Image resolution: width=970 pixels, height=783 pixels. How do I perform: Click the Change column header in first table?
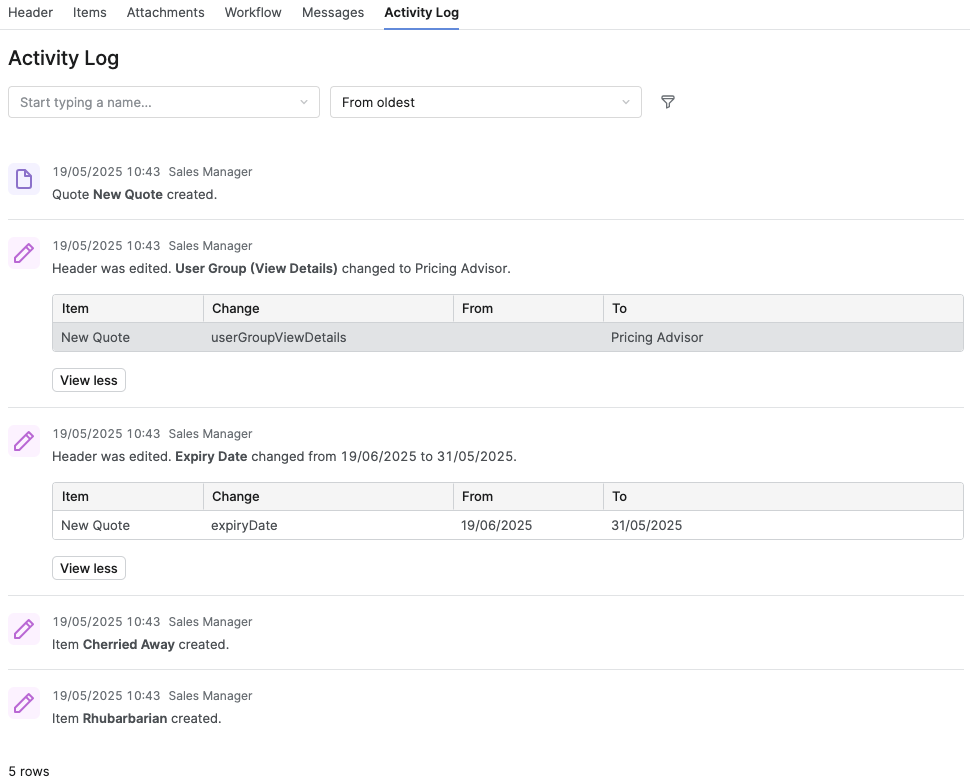236,309
